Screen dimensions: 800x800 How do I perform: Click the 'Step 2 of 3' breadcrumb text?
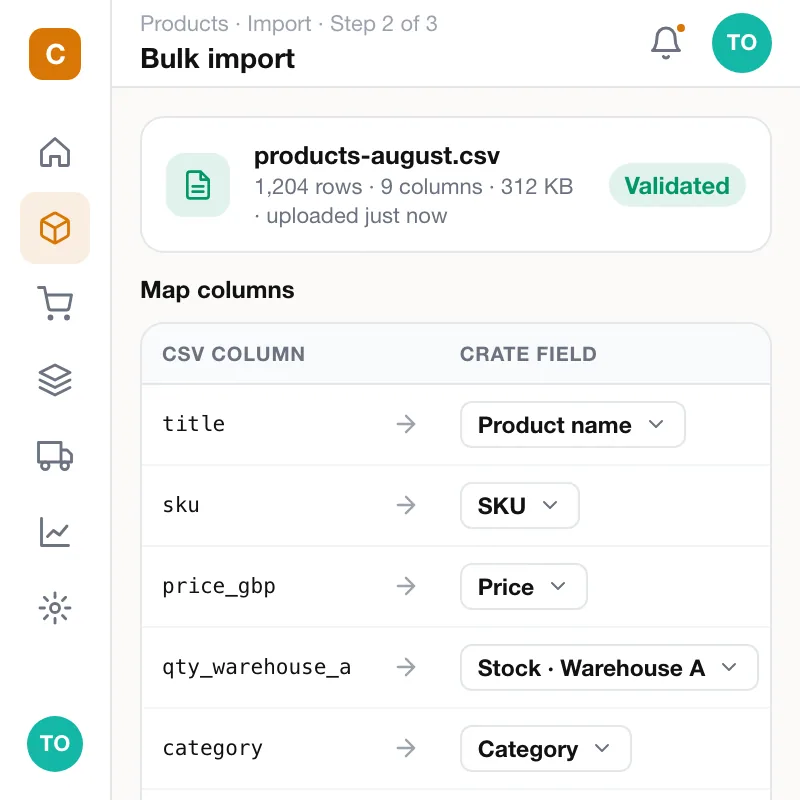coord(384,24)
